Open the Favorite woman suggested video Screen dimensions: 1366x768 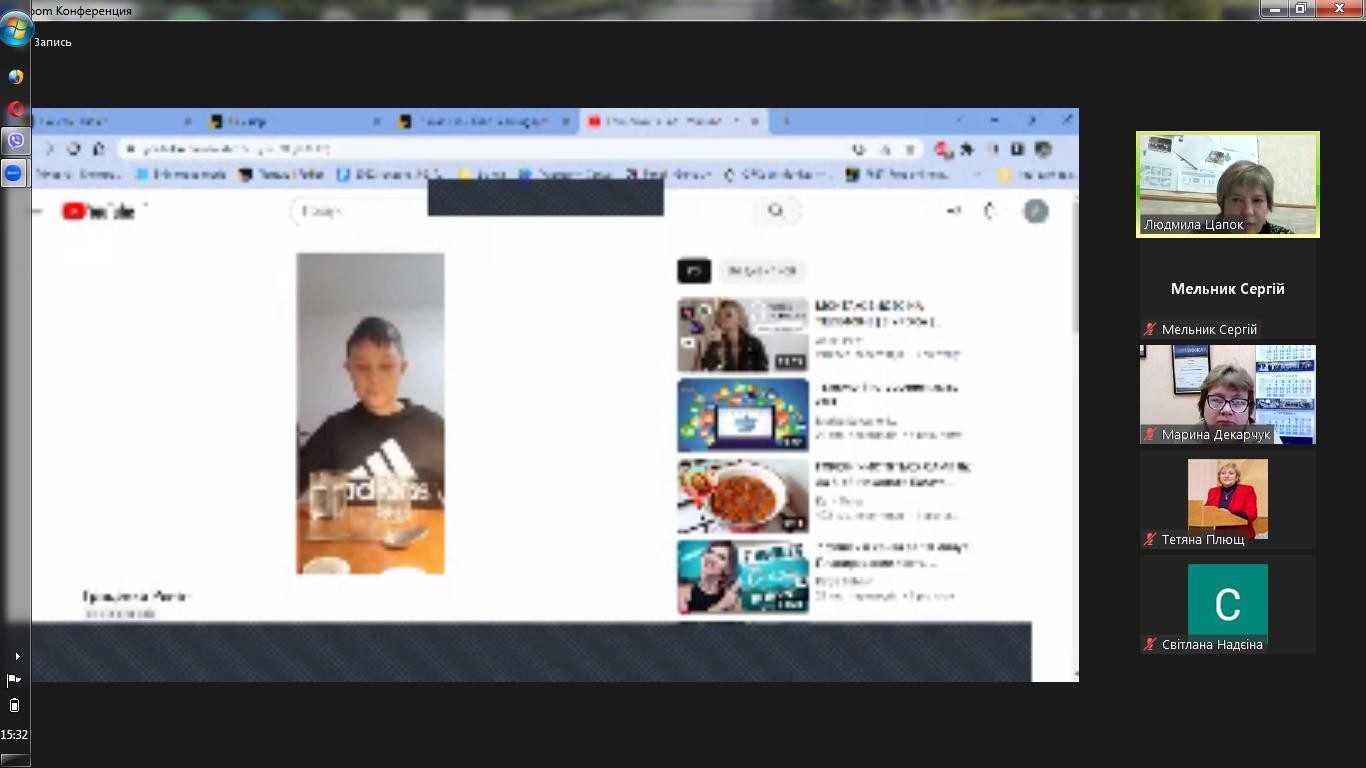(x=743, y=577)
